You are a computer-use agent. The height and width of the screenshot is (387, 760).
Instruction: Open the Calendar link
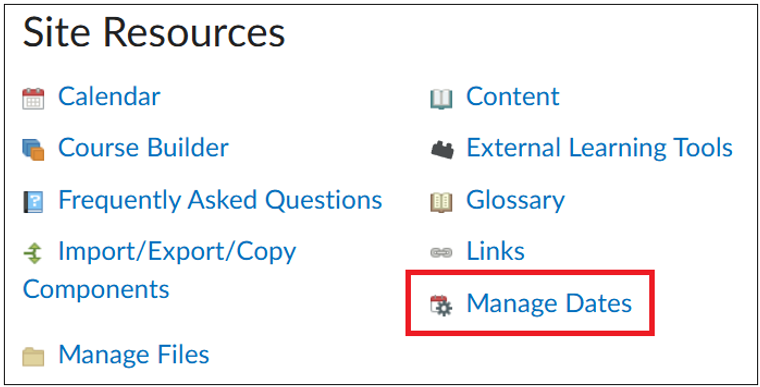[109, 97]
